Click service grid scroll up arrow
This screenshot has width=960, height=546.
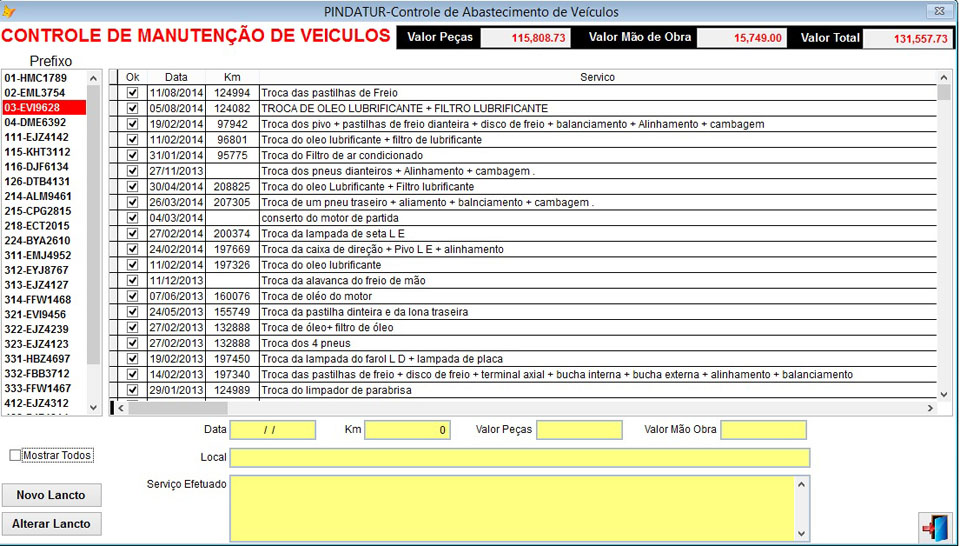click(944, 77)
